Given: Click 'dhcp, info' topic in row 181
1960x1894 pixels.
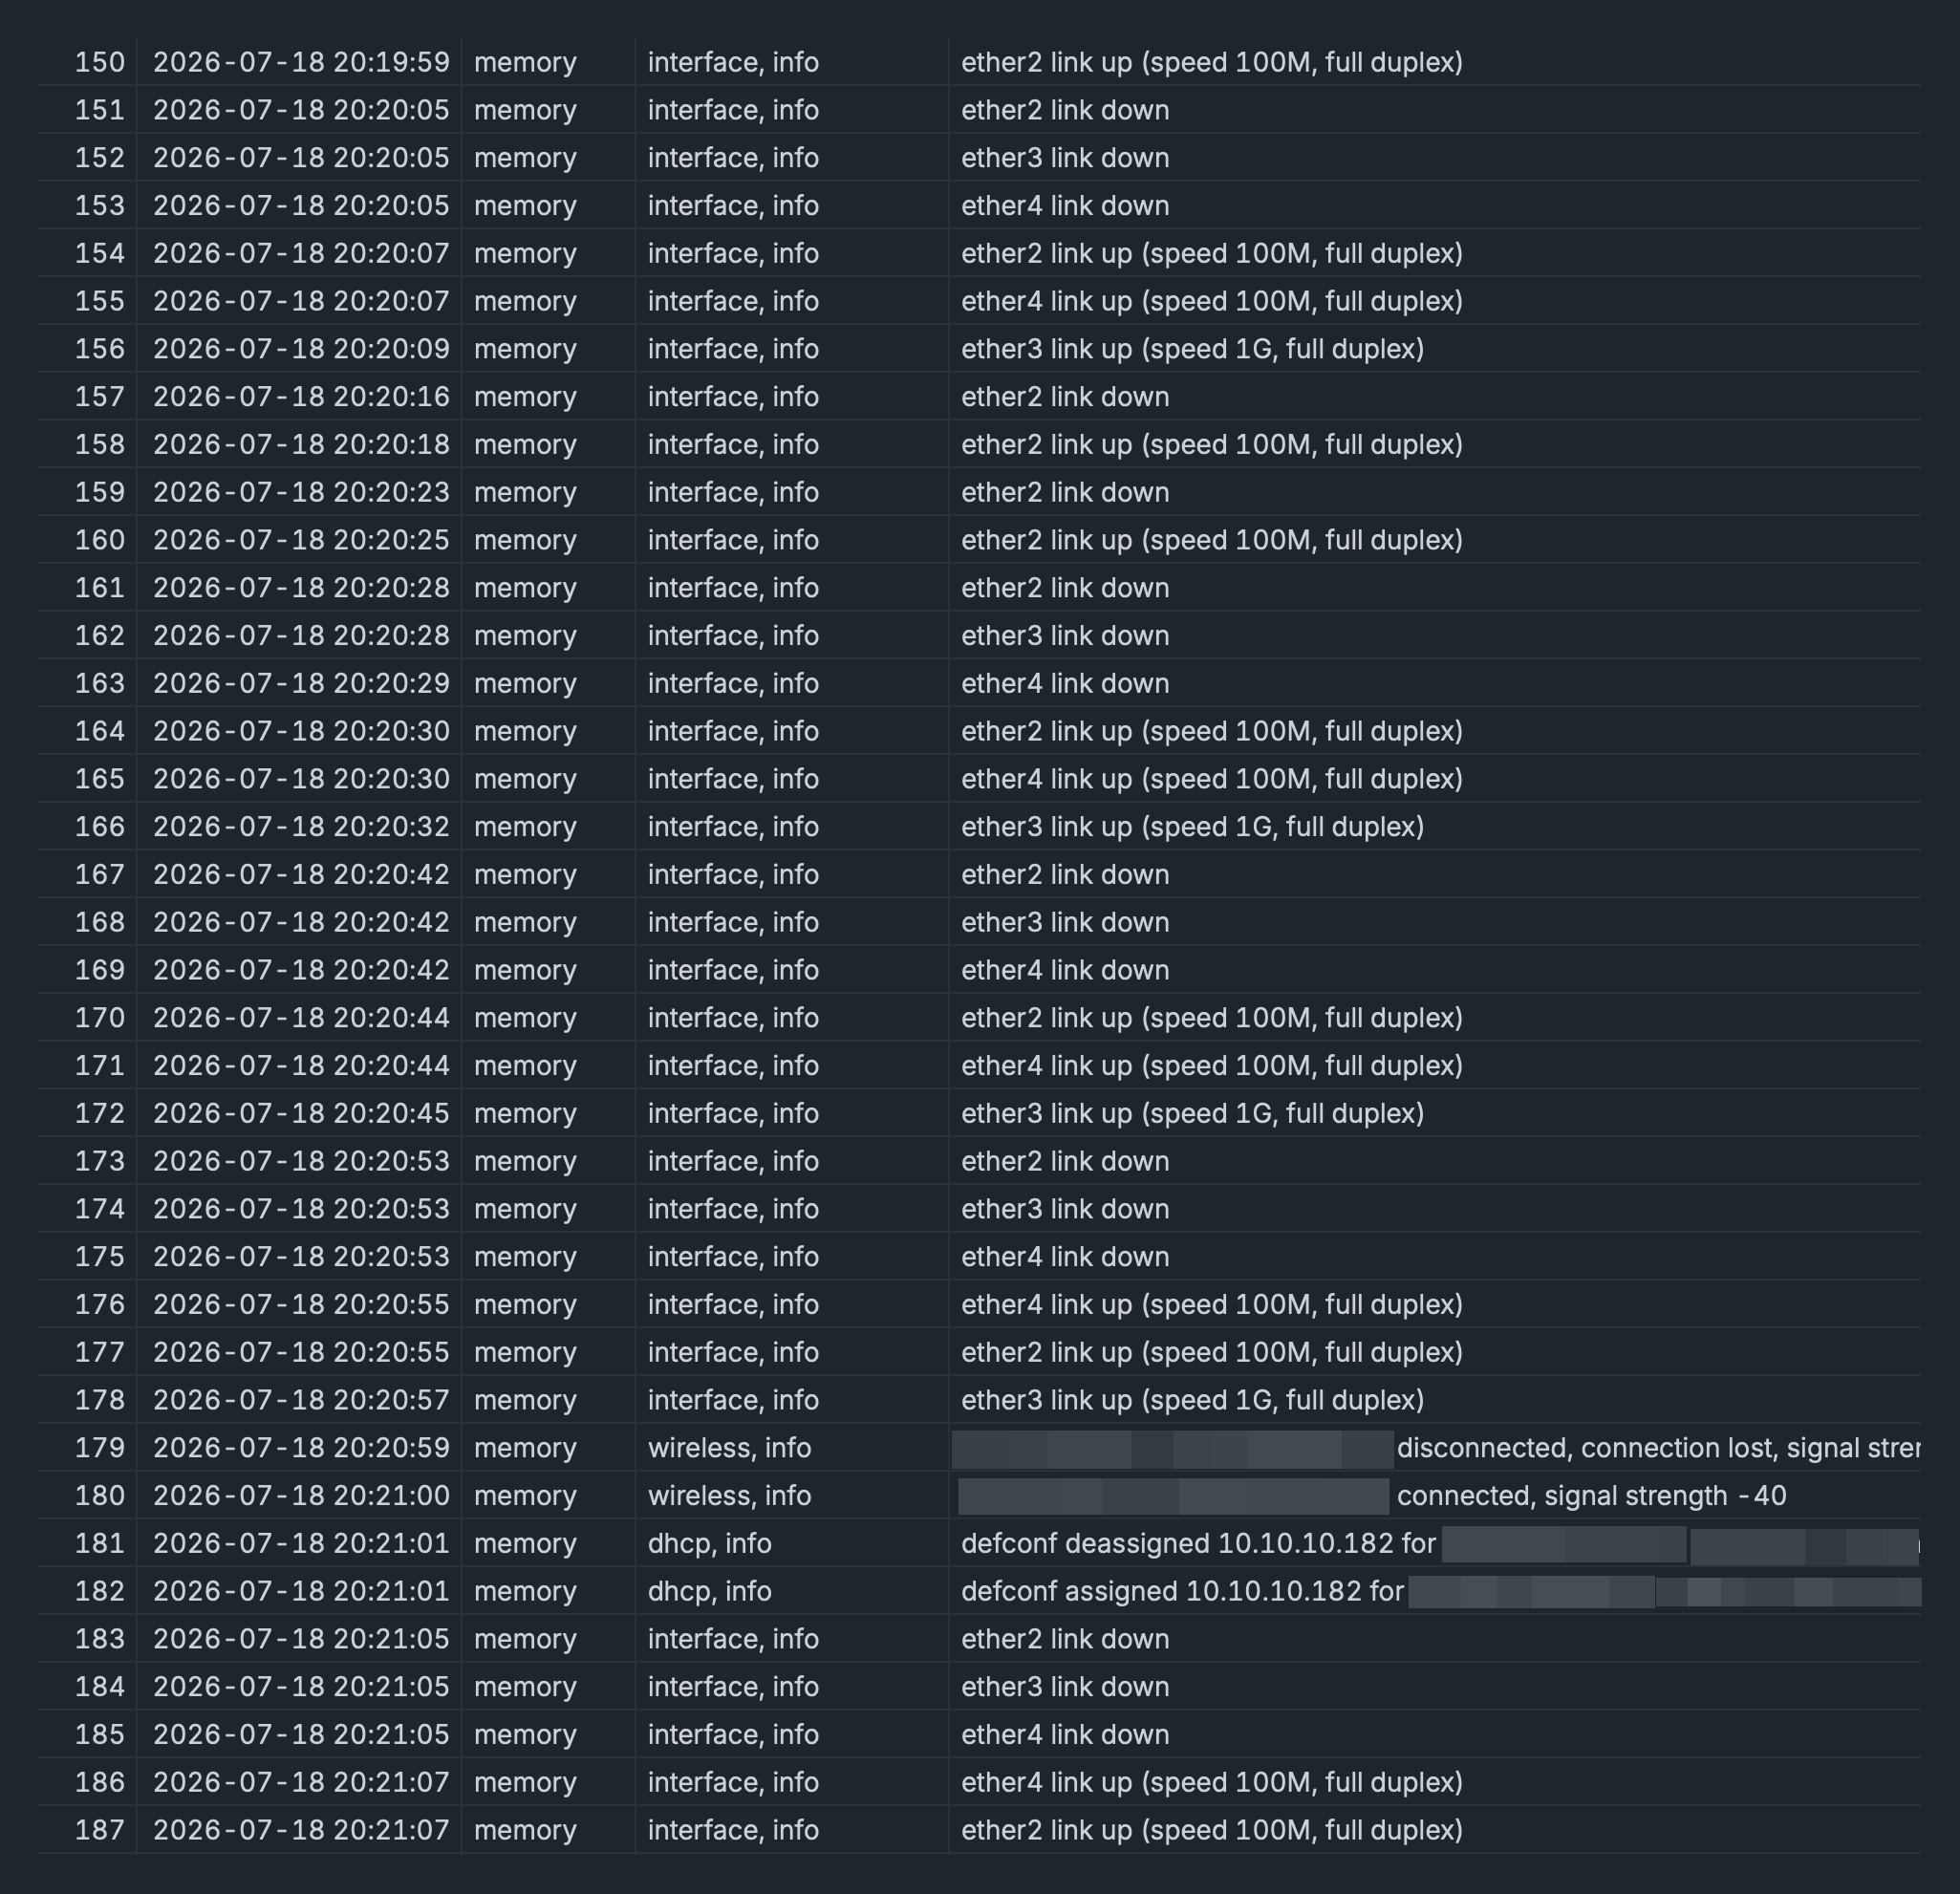Looking at the screenshot, I should 709,1544.
